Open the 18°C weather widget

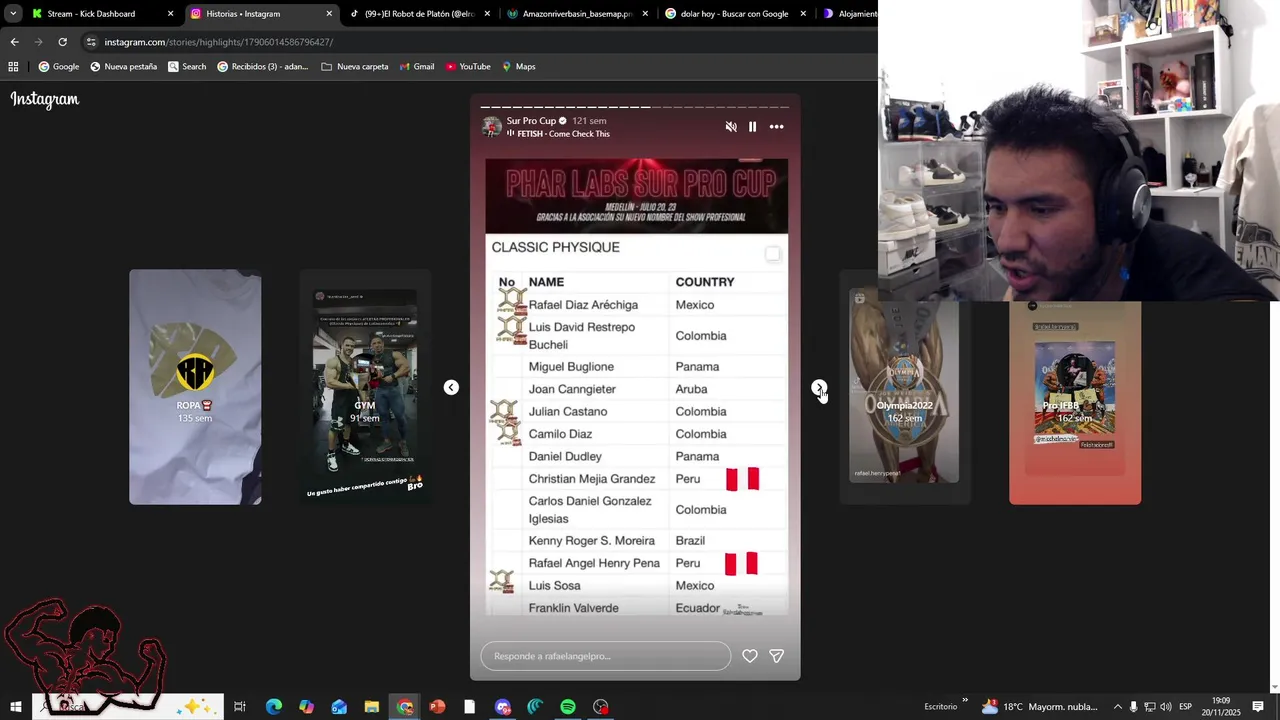pyautogui.click(x=1039, y=707)
